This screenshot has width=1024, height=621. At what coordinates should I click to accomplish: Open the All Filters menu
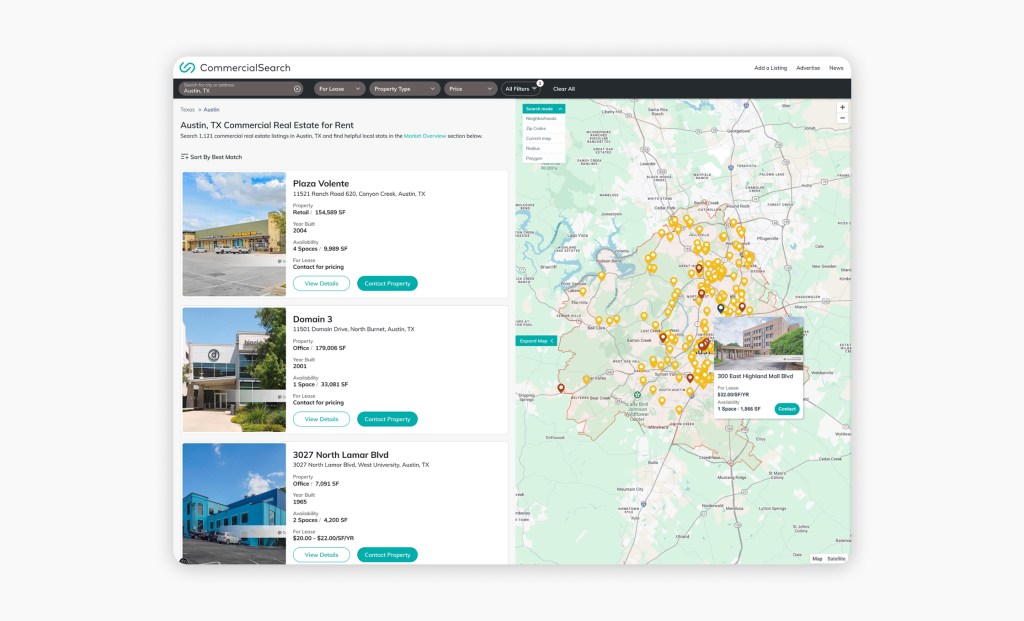click(521, 89)
